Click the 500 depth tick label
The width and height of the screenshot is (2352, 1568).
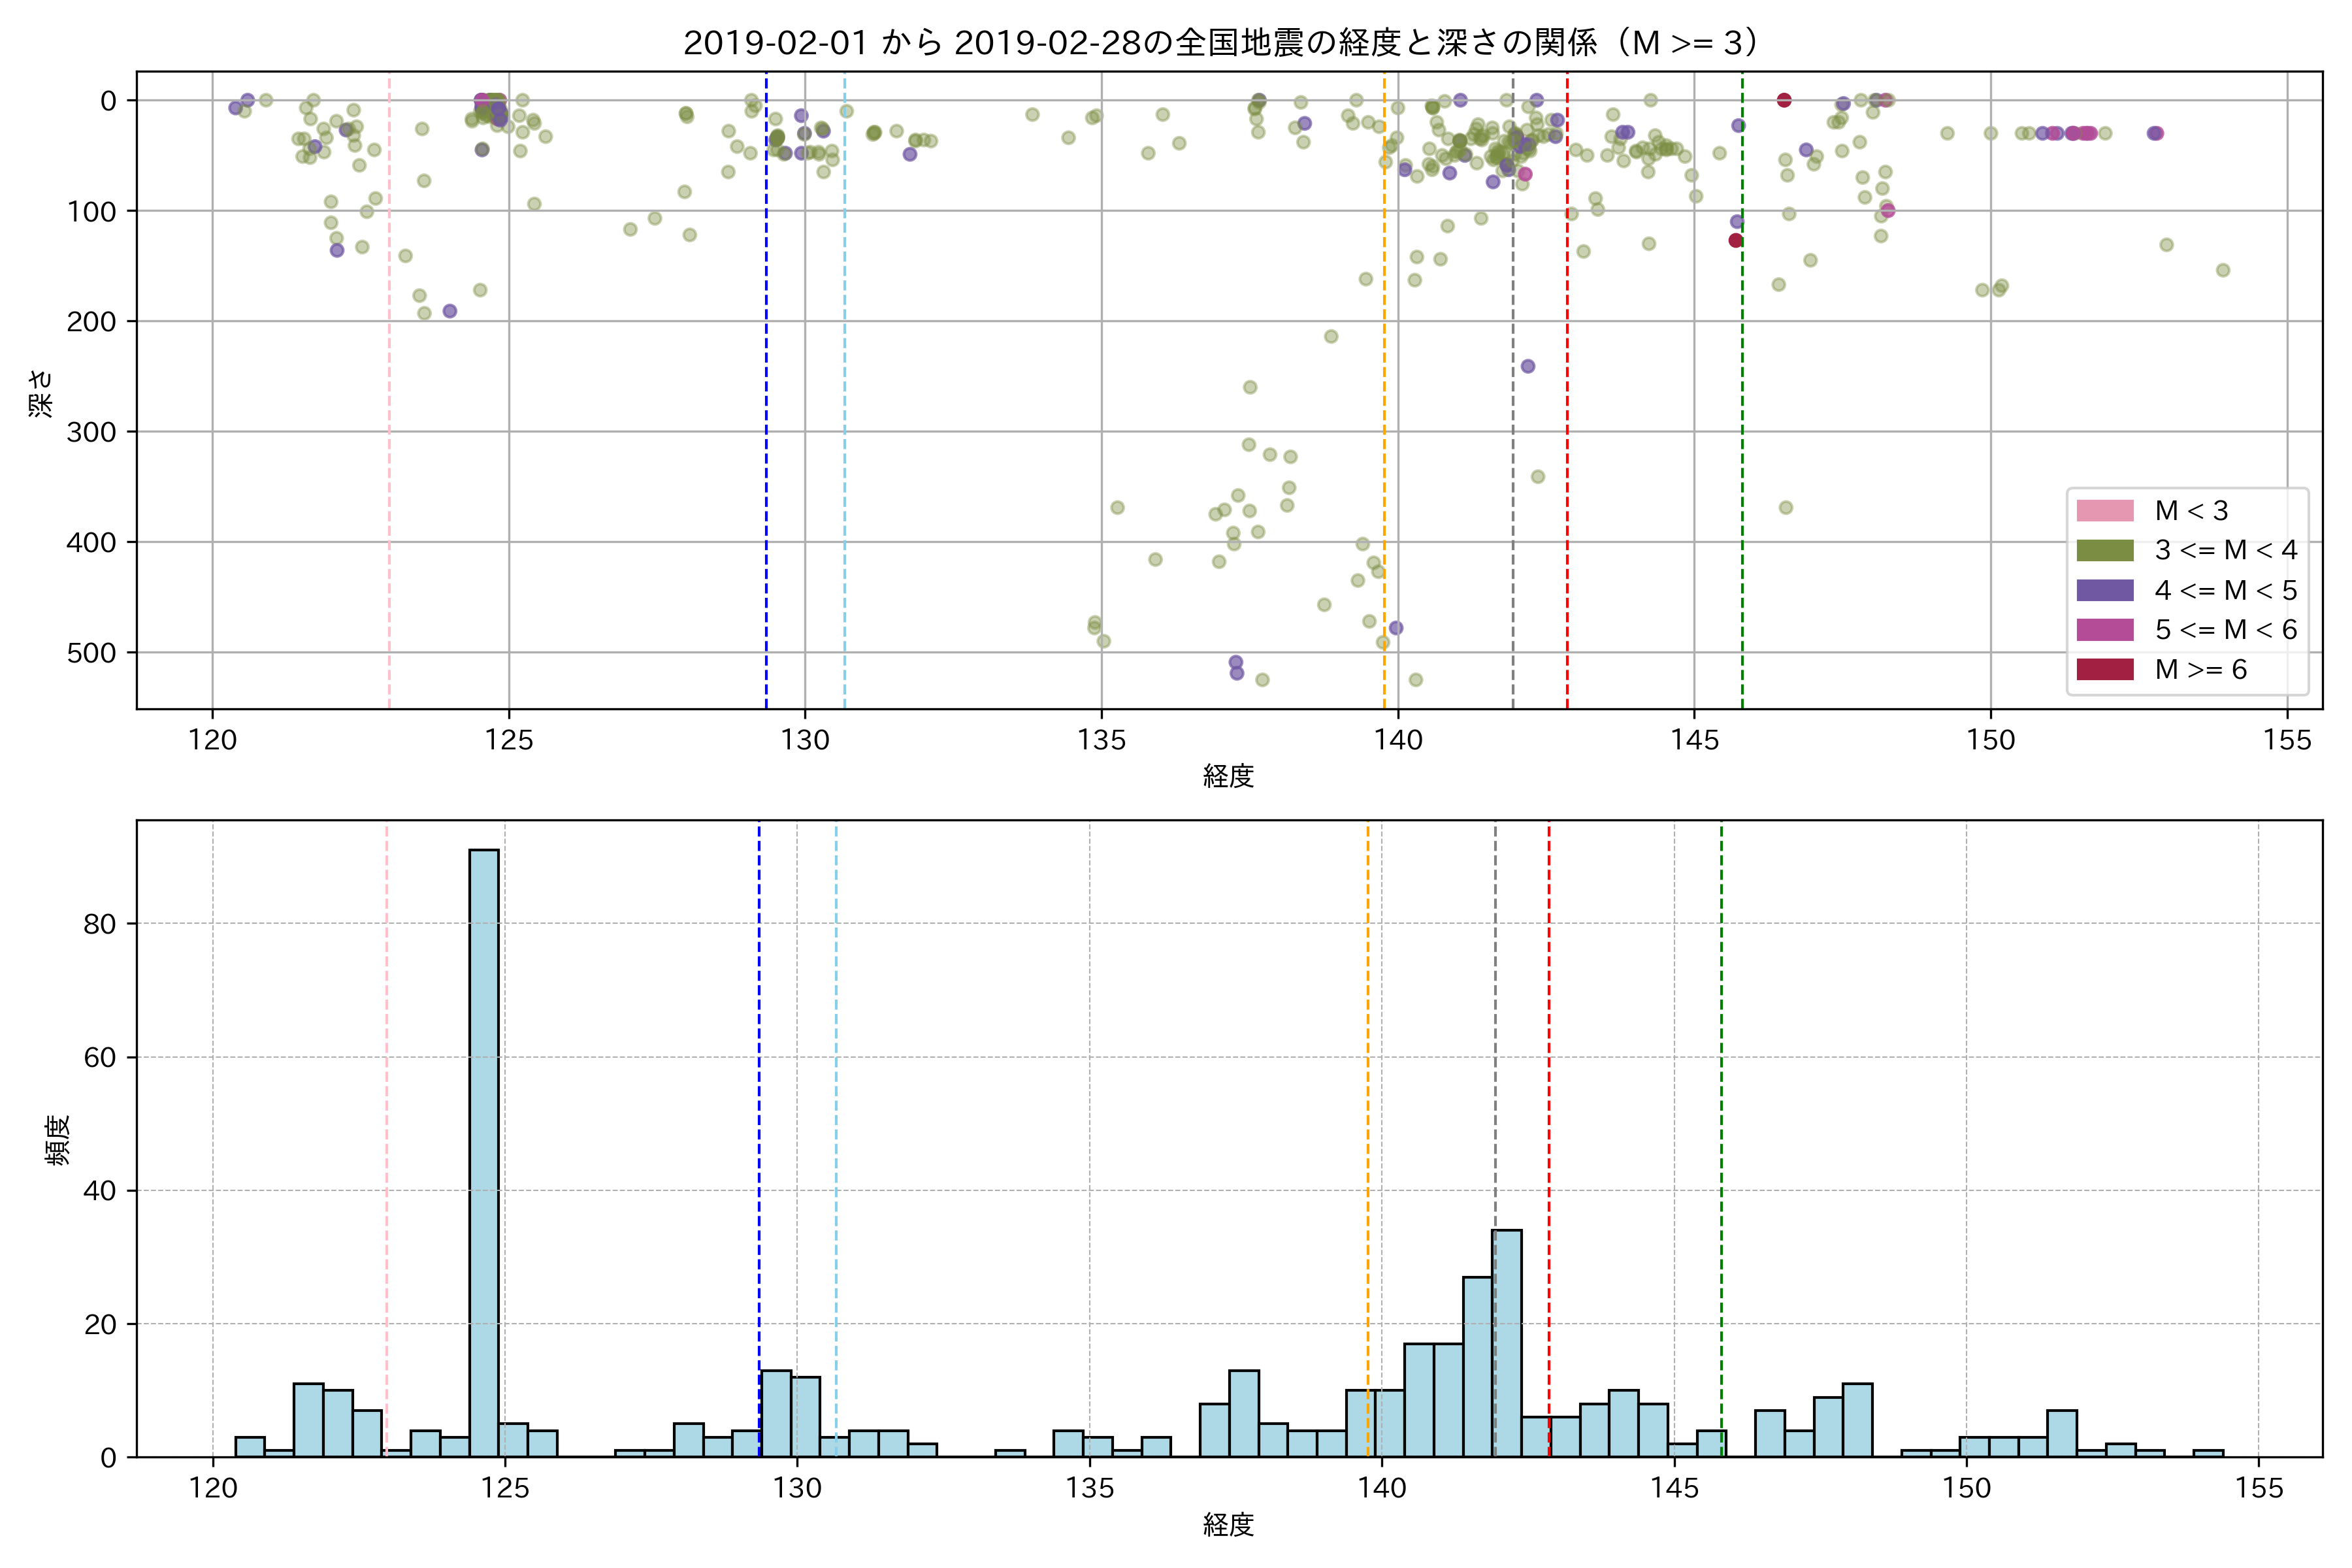tap(91, 653)
